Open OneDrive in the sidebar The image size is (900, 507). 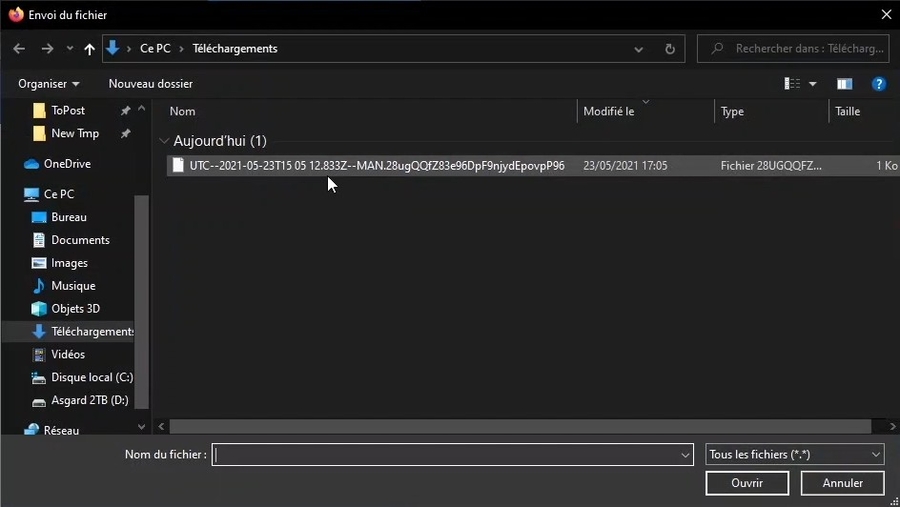pyautogui.click(x=67, y=164)
